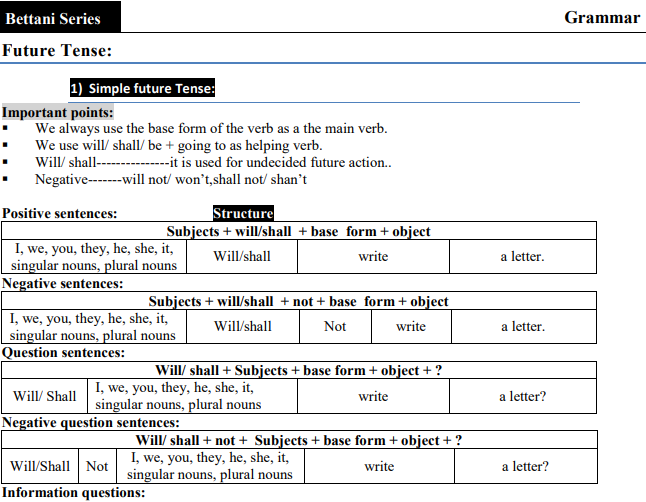
Task: Click the Grammar title in the page header
Action: pos(602,18)
